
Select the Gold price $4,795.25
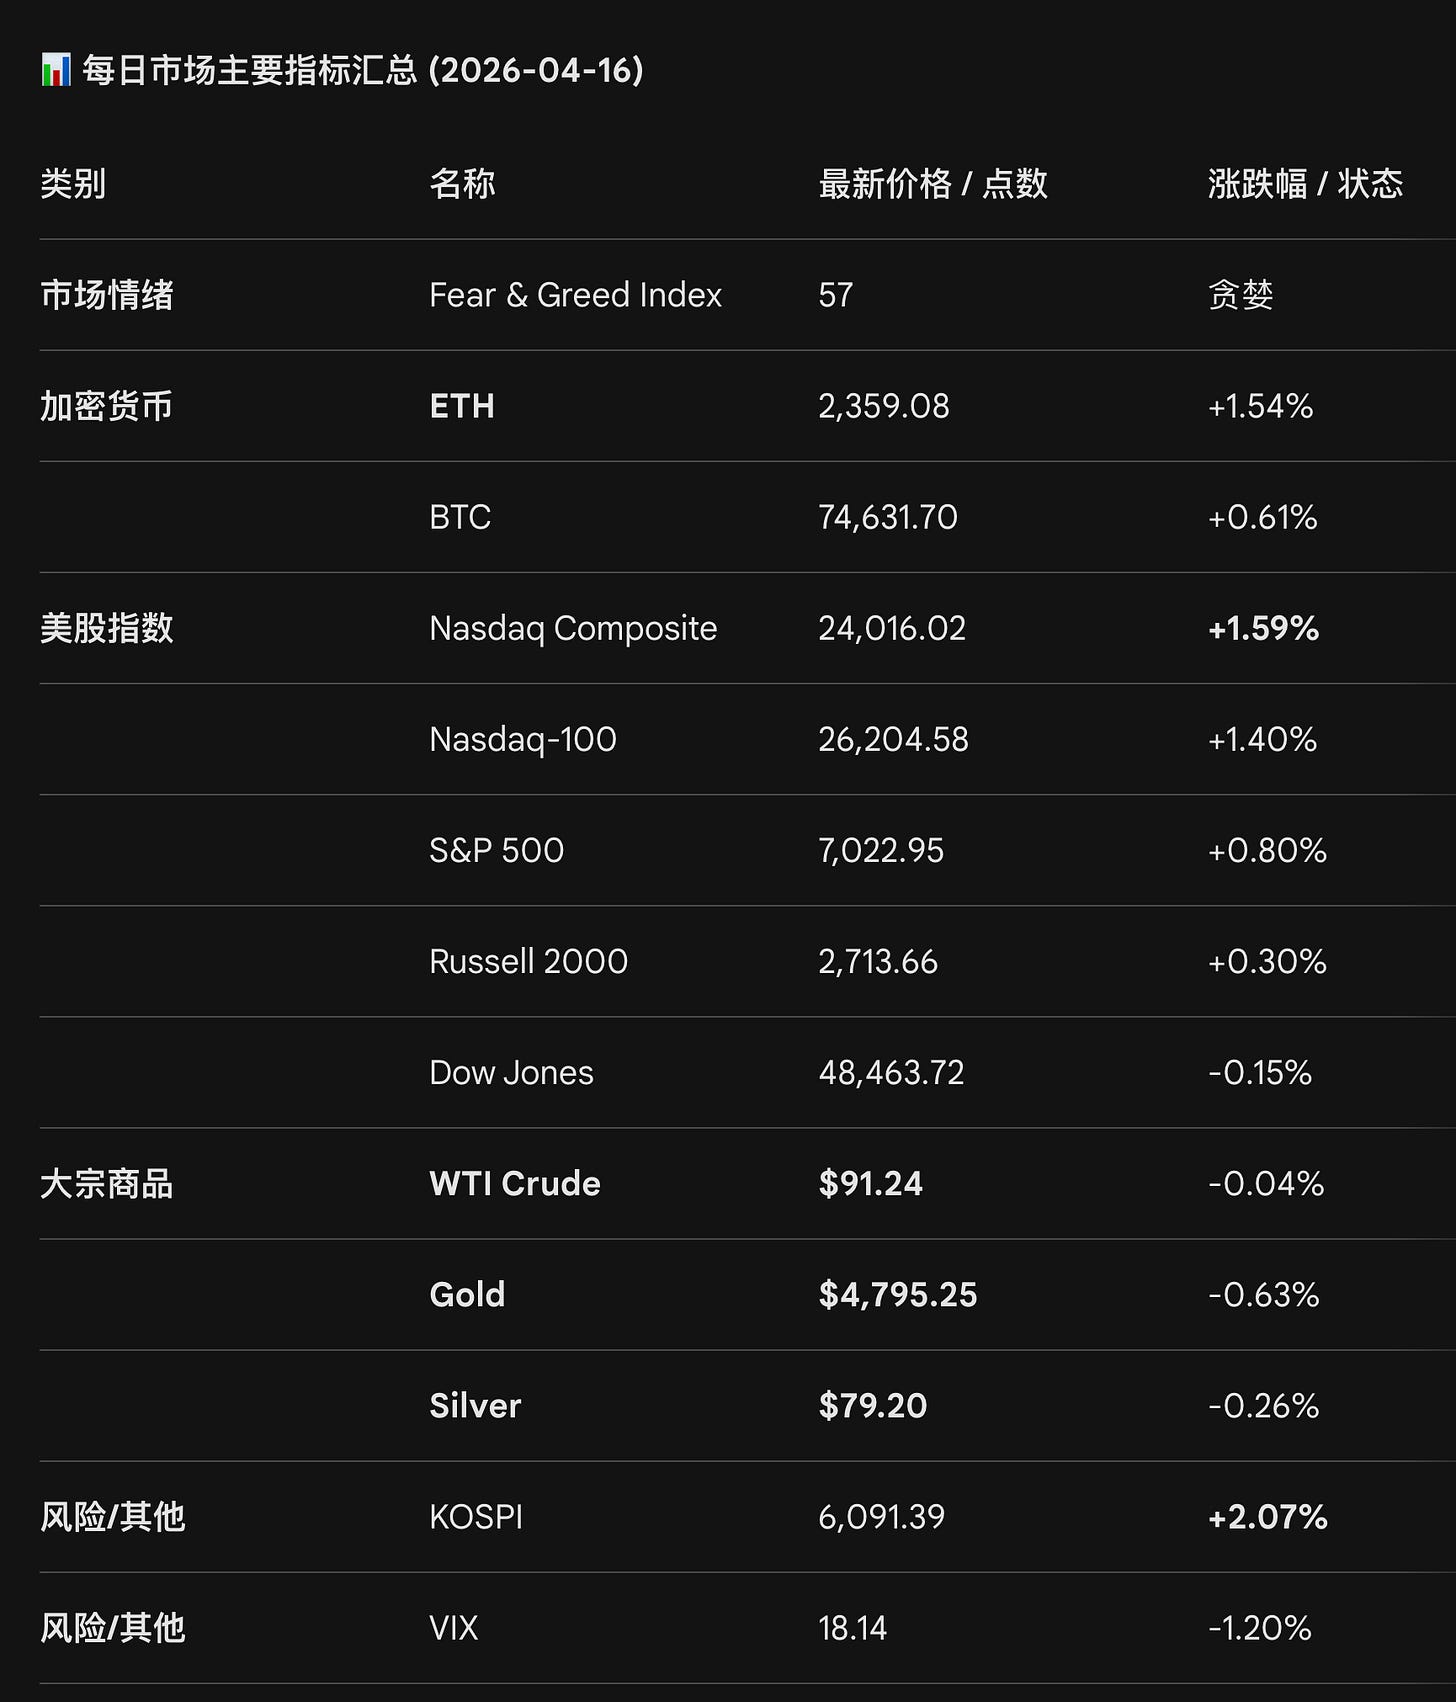pos(898,1294)
